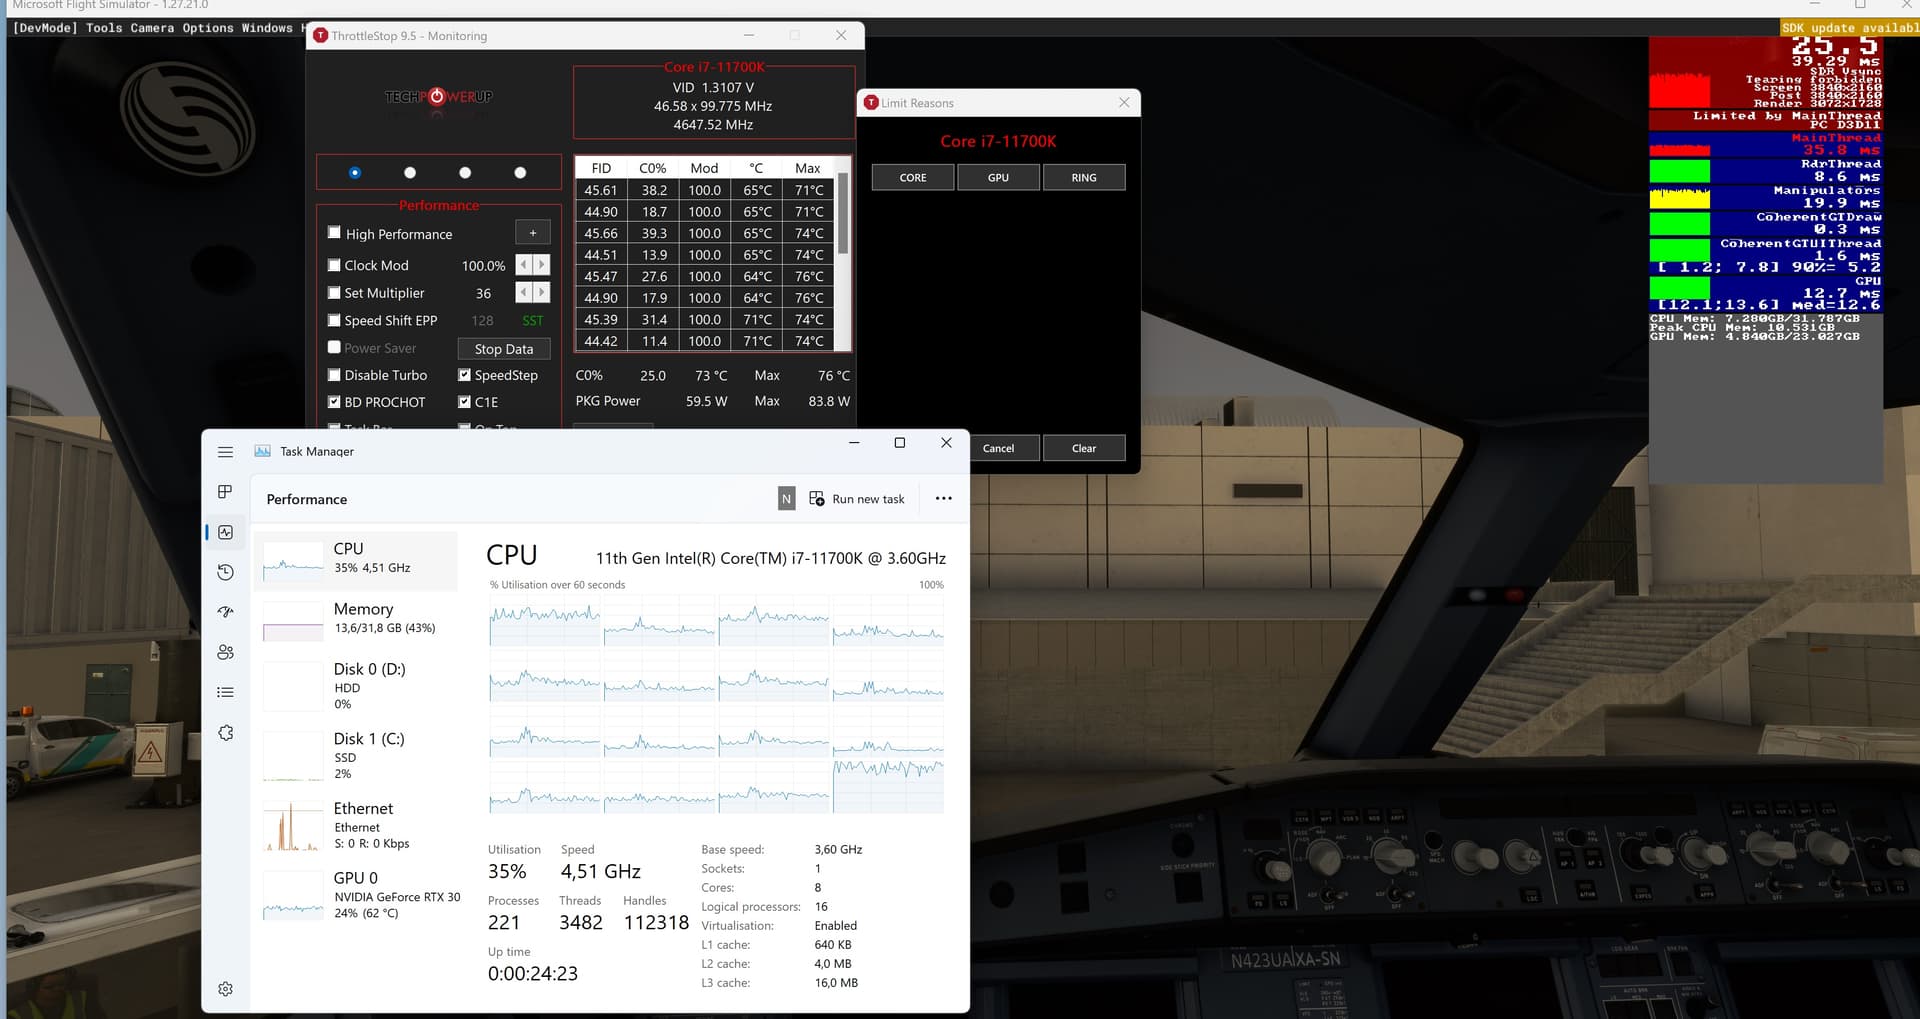
Task: Click the ThrottleStop title bar icon
Action: coord(320,35)
